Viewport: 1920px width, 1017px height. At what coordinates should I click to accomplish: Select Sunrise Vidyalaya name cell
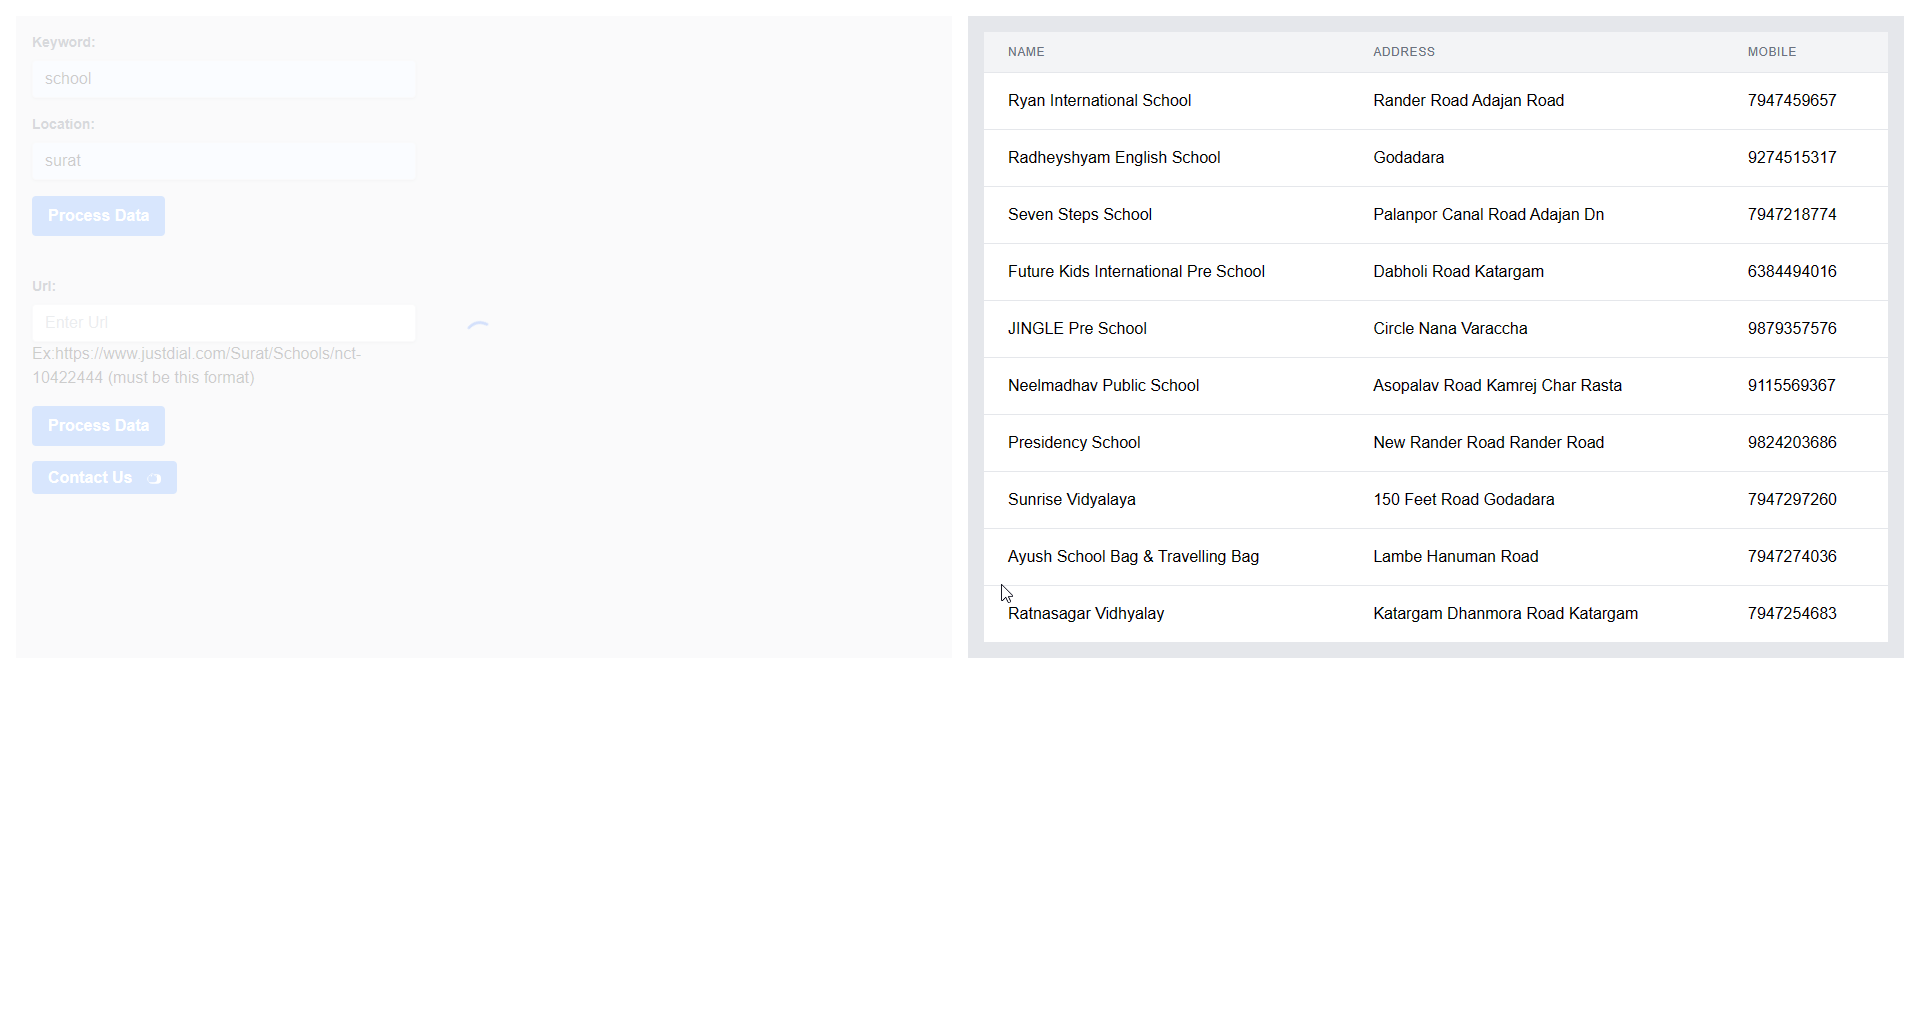1072,500
